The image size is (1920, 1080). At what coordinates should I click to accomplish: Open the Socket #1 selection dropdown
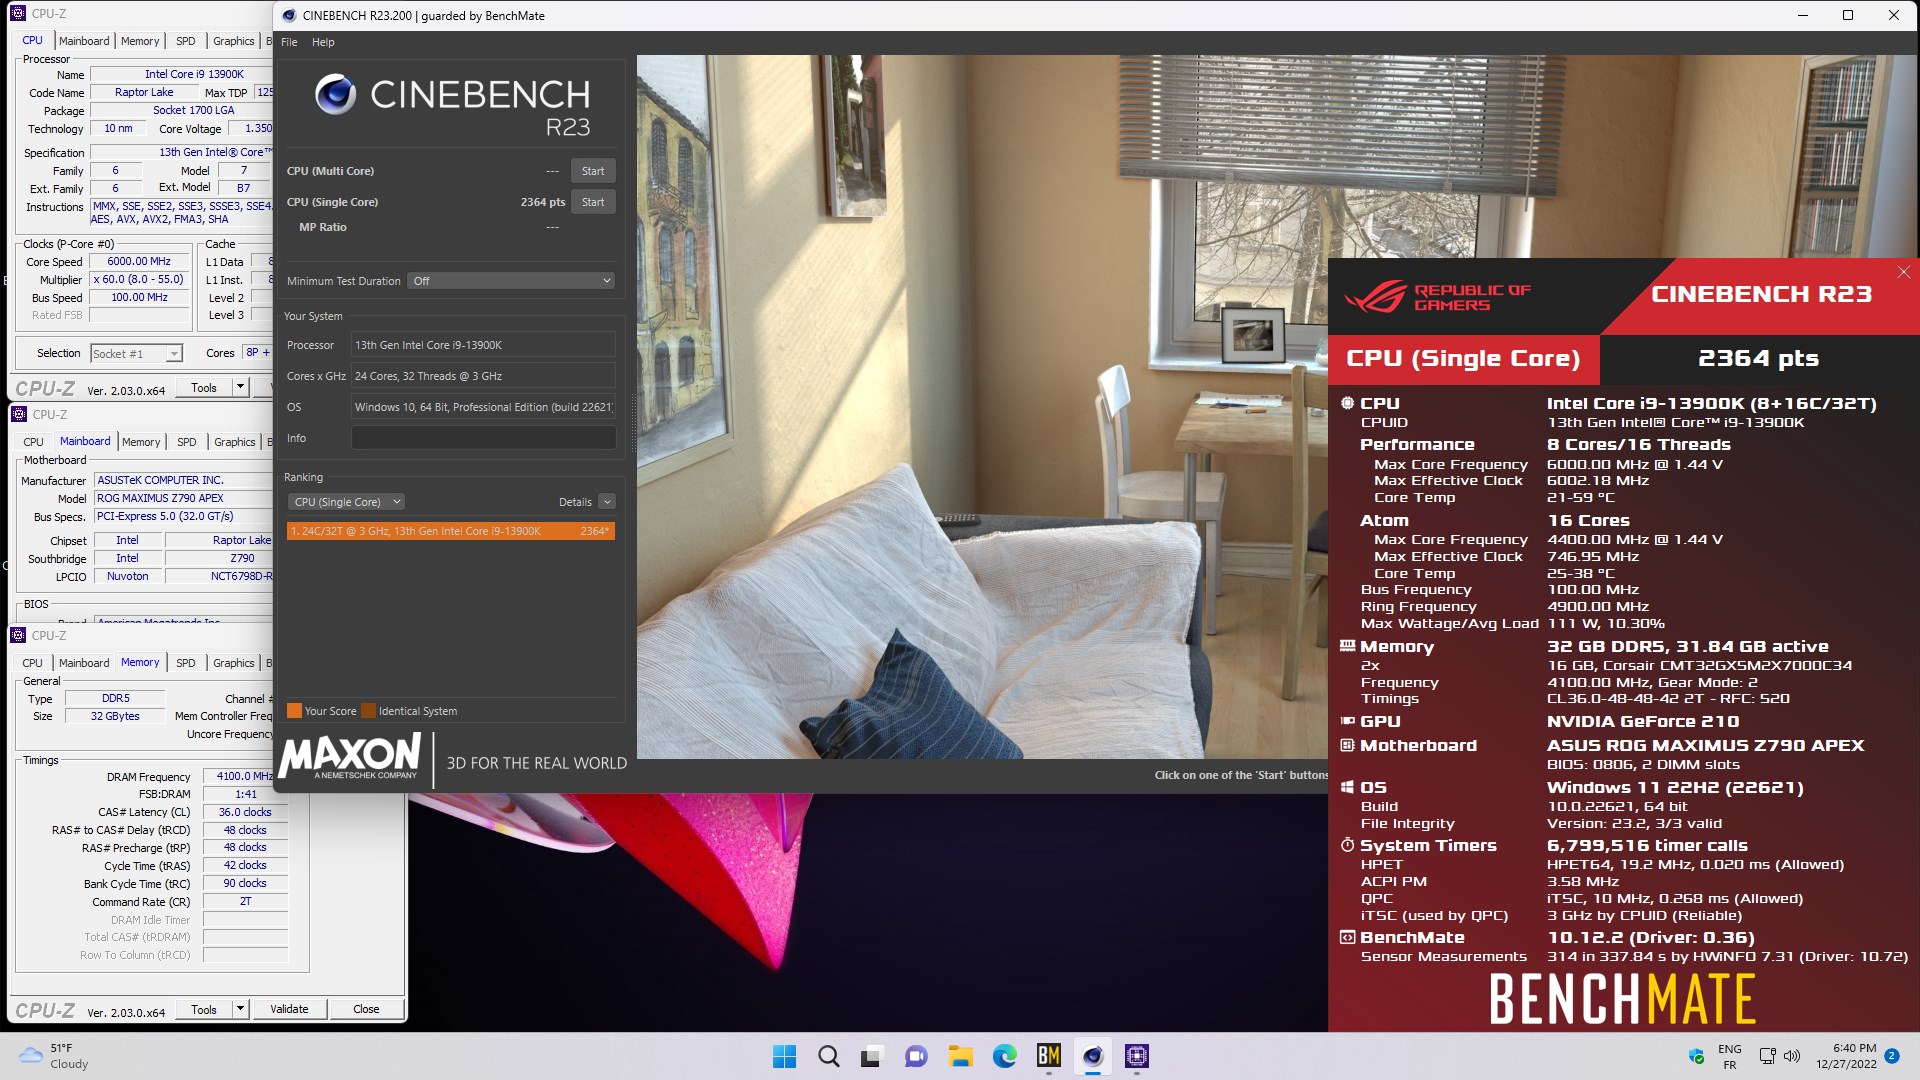pos(136,353)
